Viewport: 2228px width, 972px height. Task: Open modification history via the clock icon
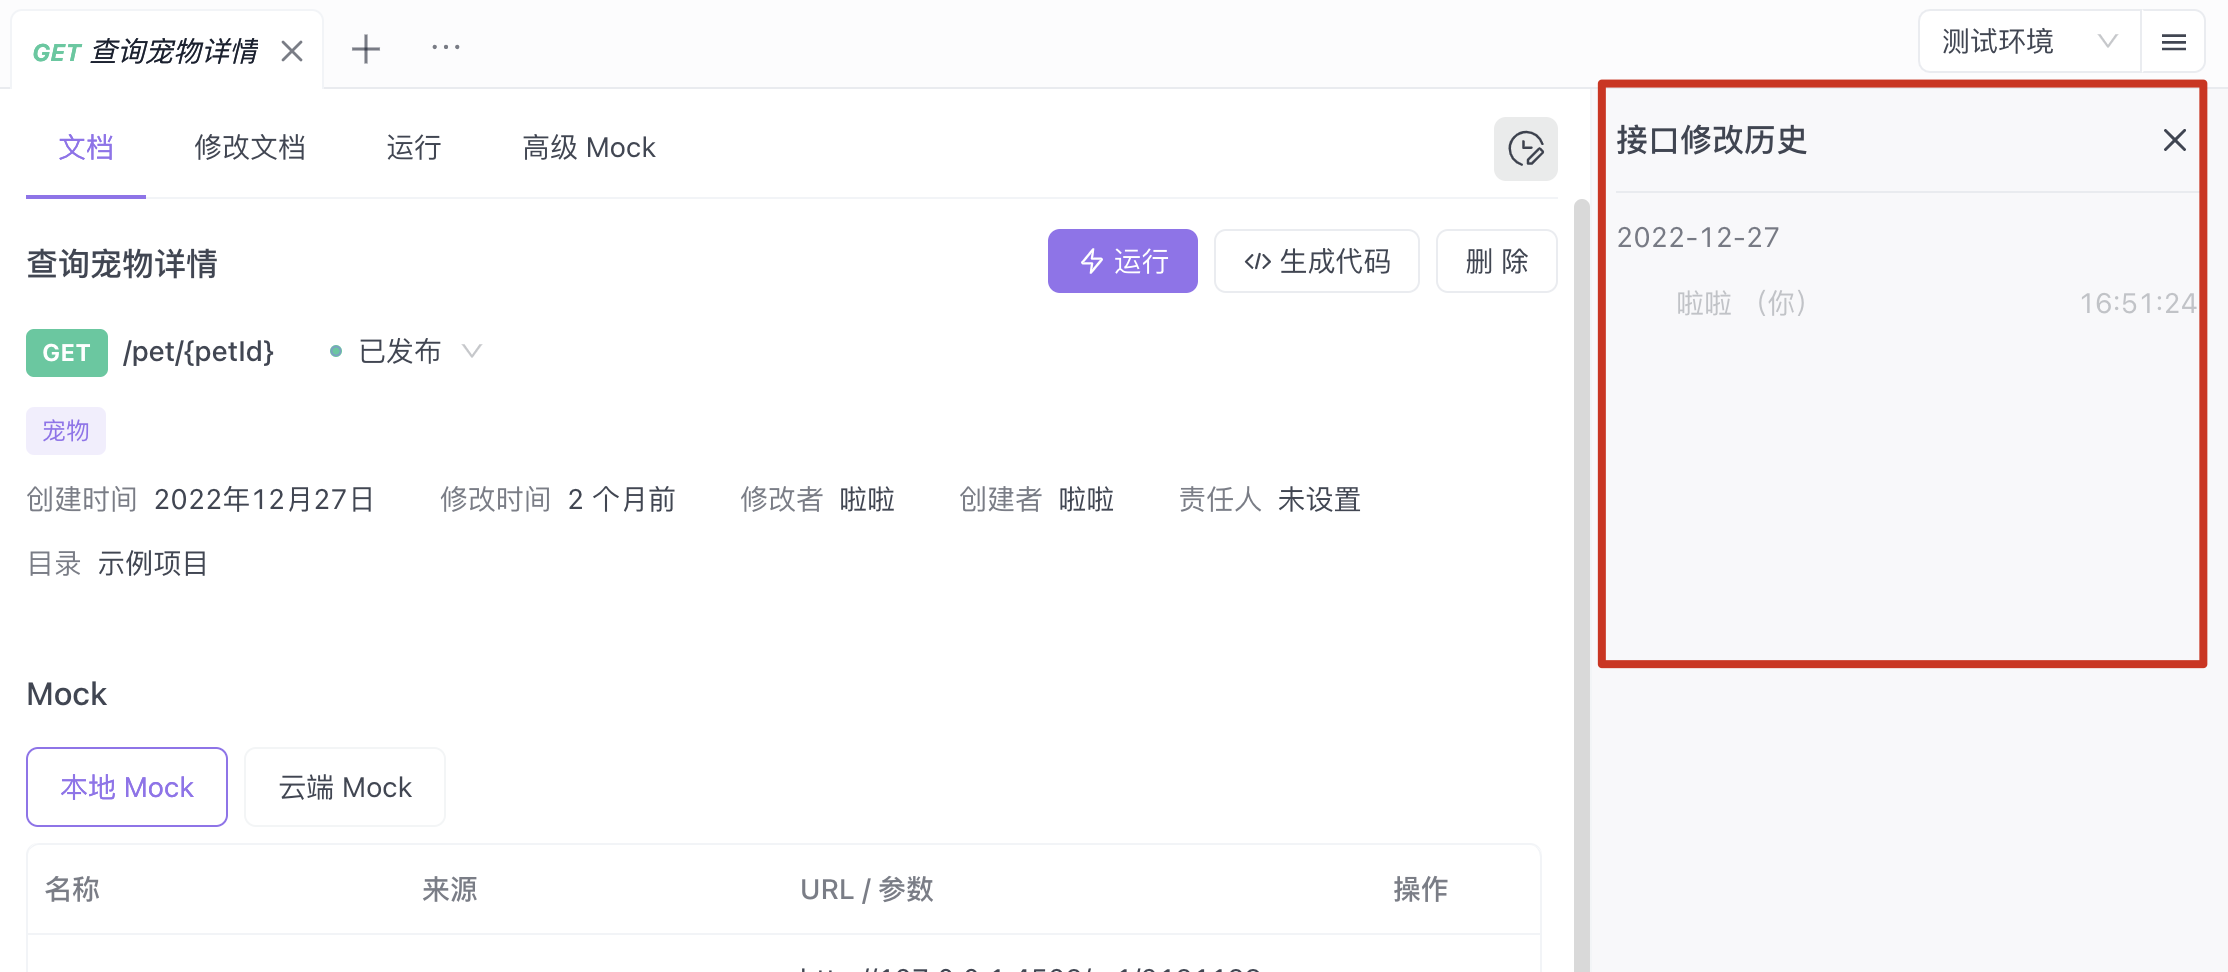click(x=1525, y=148)
